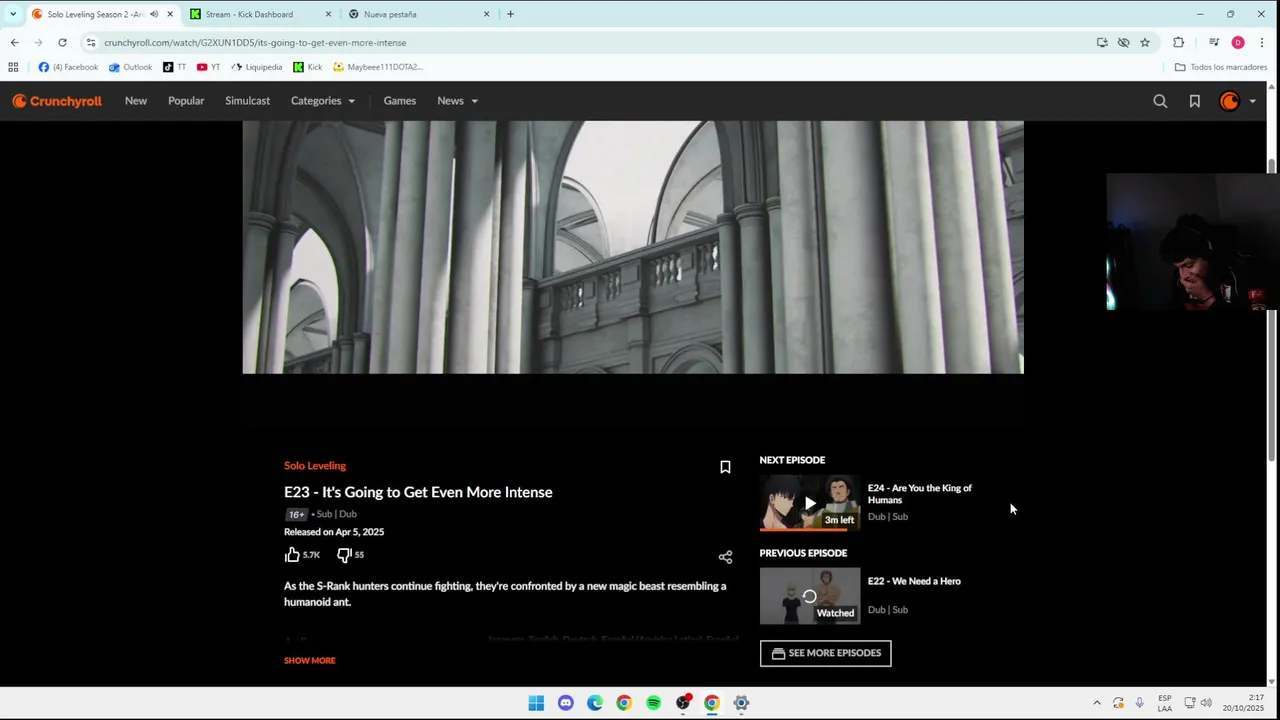Open the Crunchyroll account avatar menu
Image resolution: width=1280 pixels, height=720 pixels.
point(1237,101)
